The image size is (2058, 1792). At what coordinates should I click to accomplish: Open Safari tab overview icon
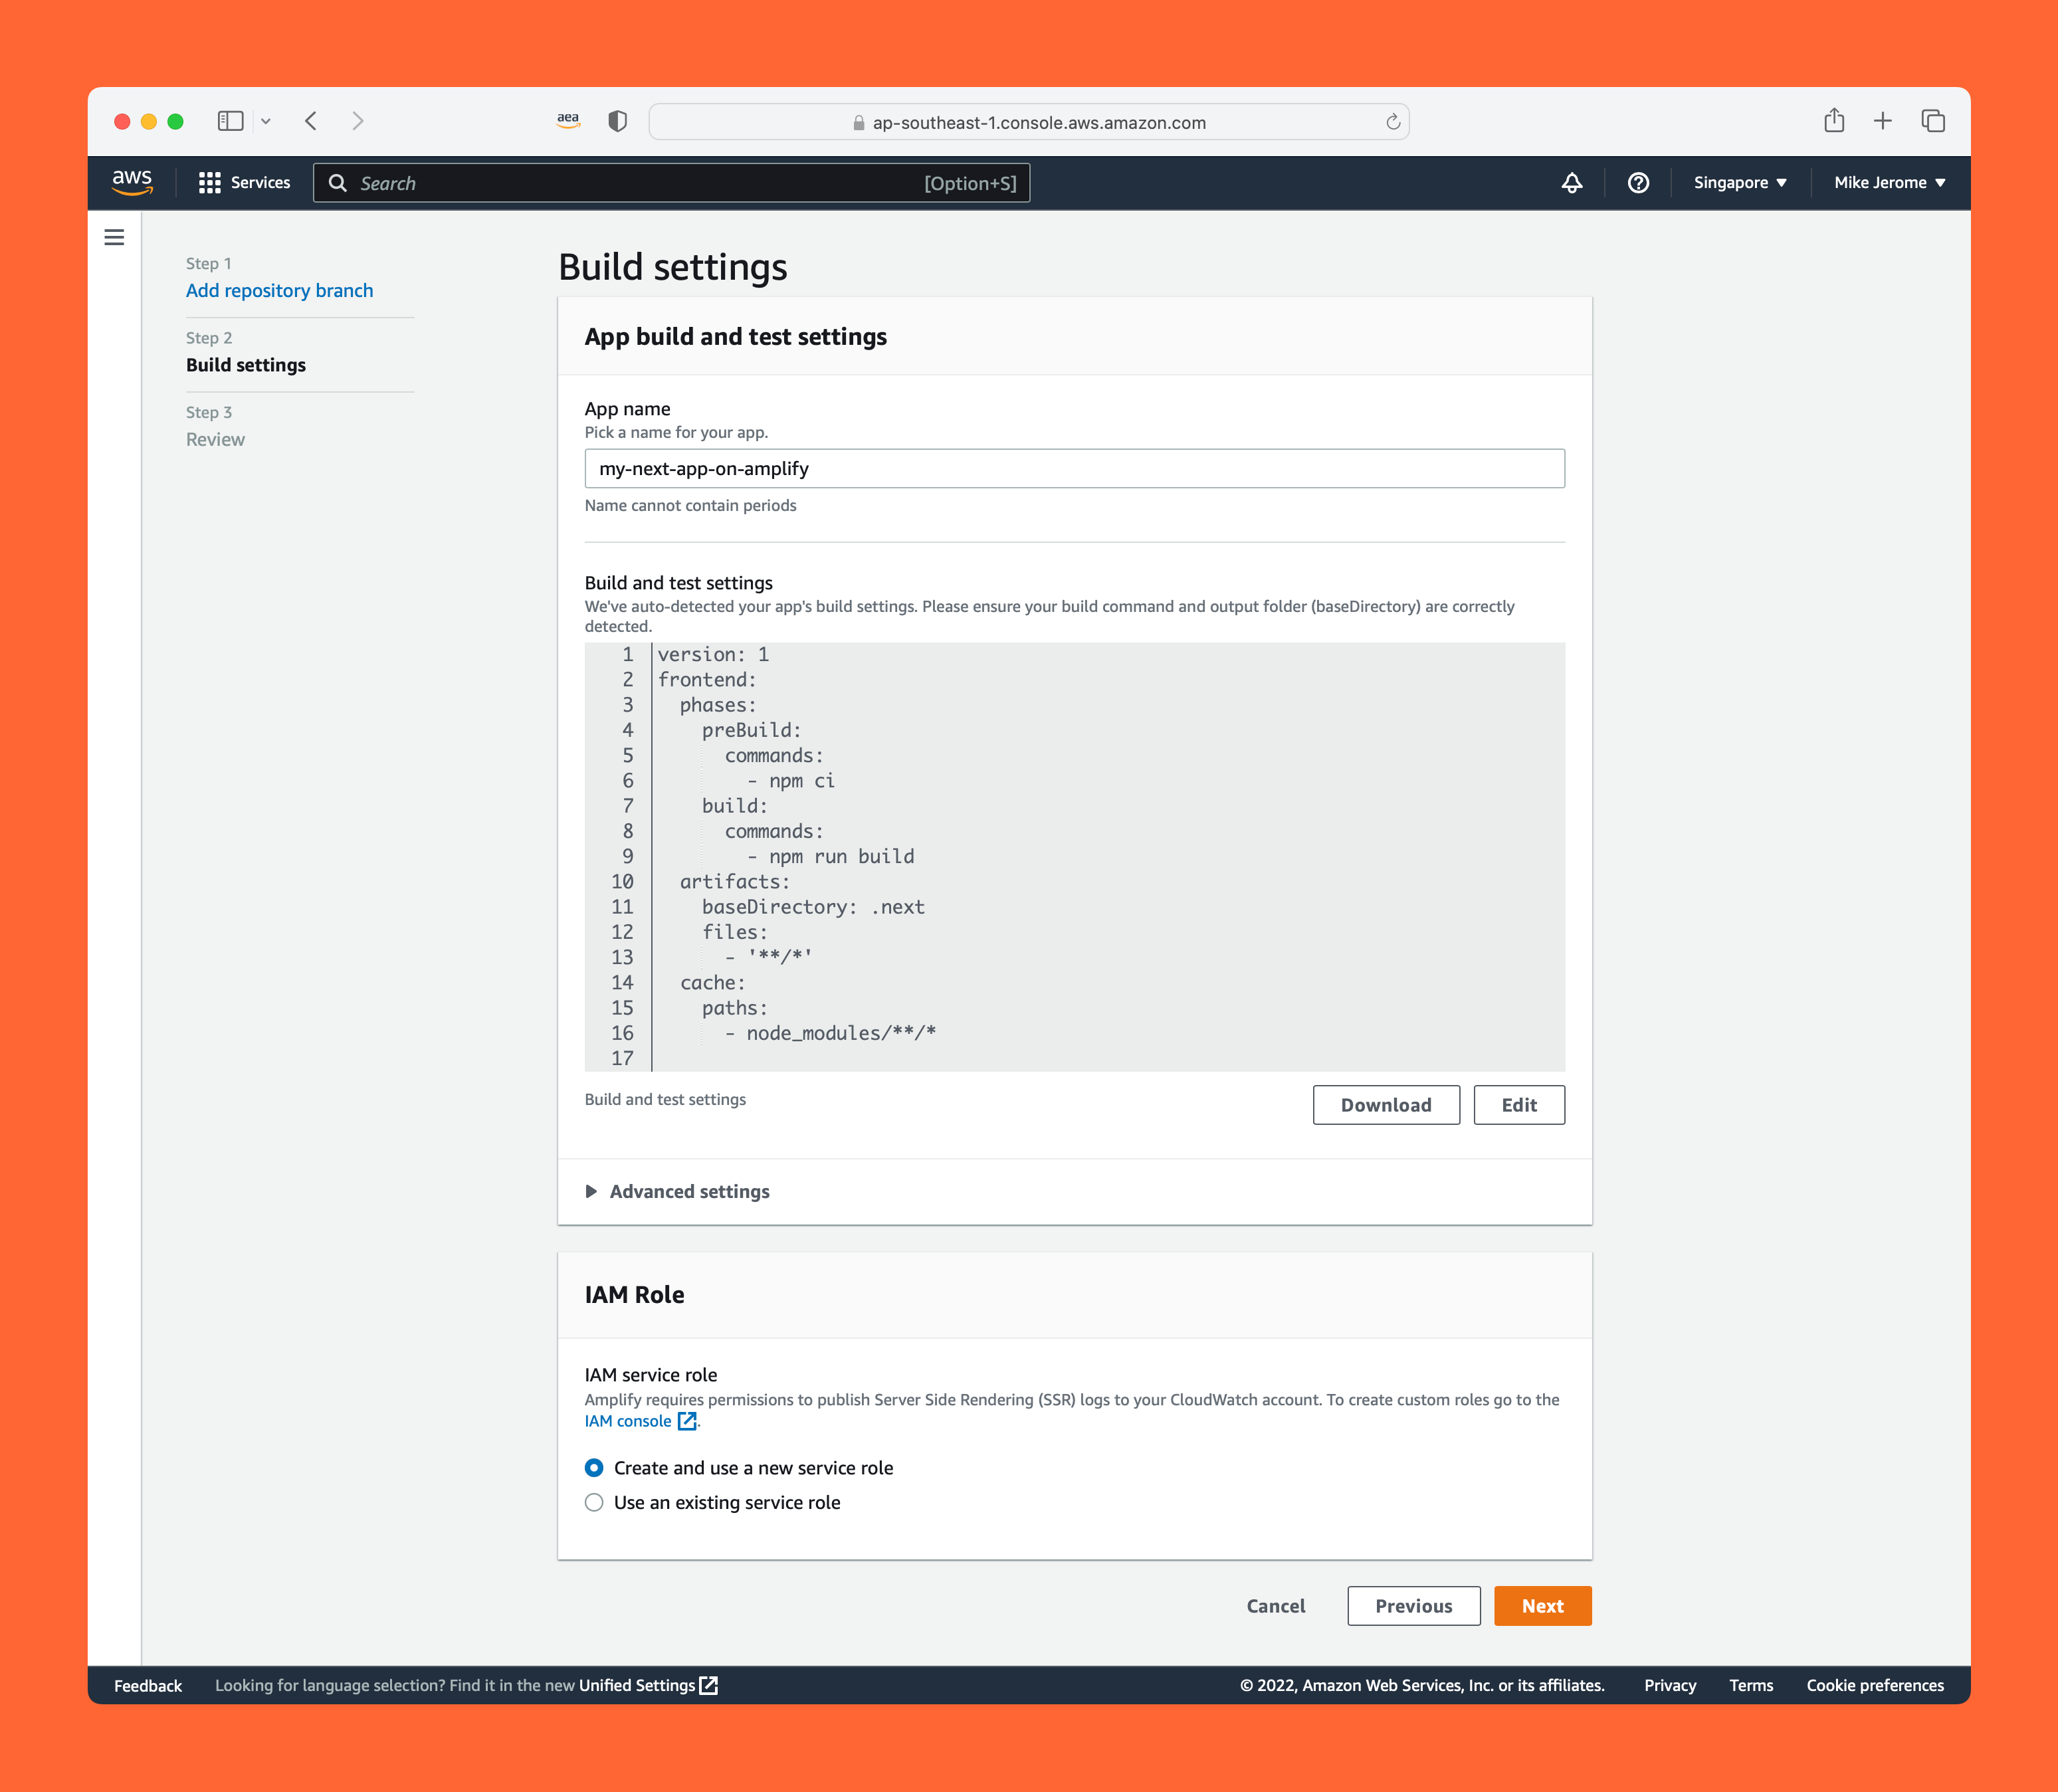click(x=1932, y=121)
